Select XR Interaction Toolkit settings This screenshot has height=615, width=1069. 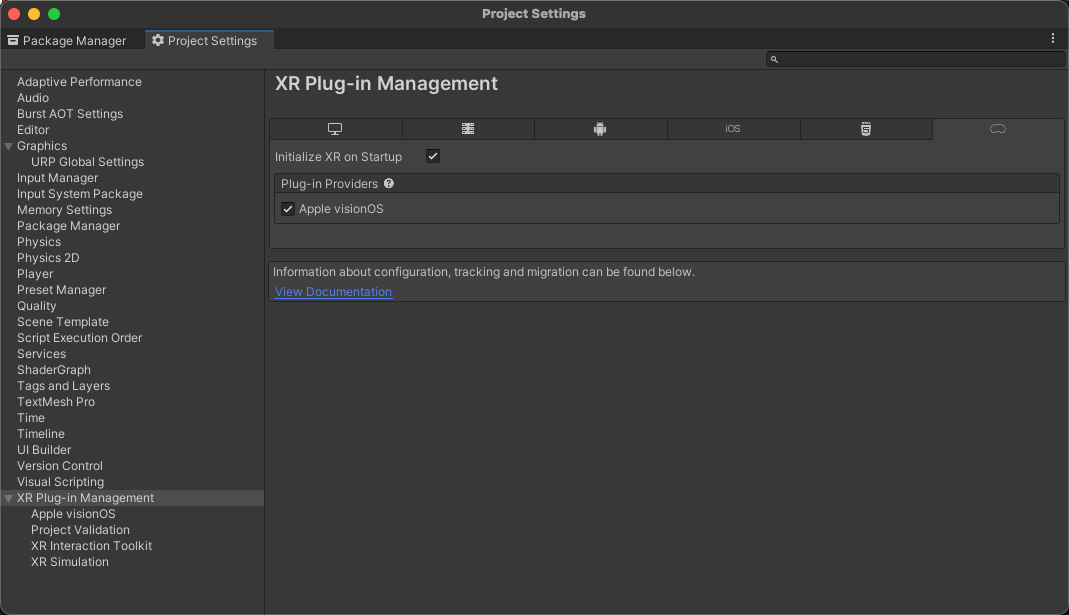[91, 546]
